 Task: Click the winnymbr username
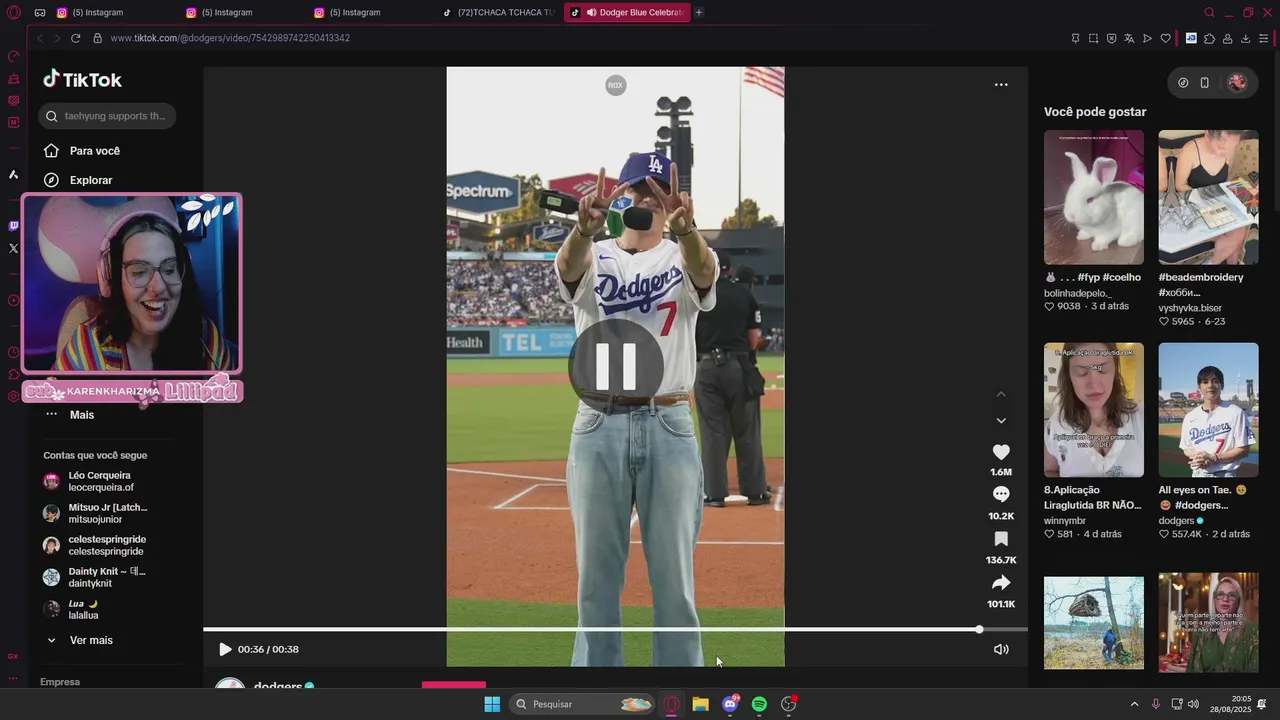point(1065,521)
